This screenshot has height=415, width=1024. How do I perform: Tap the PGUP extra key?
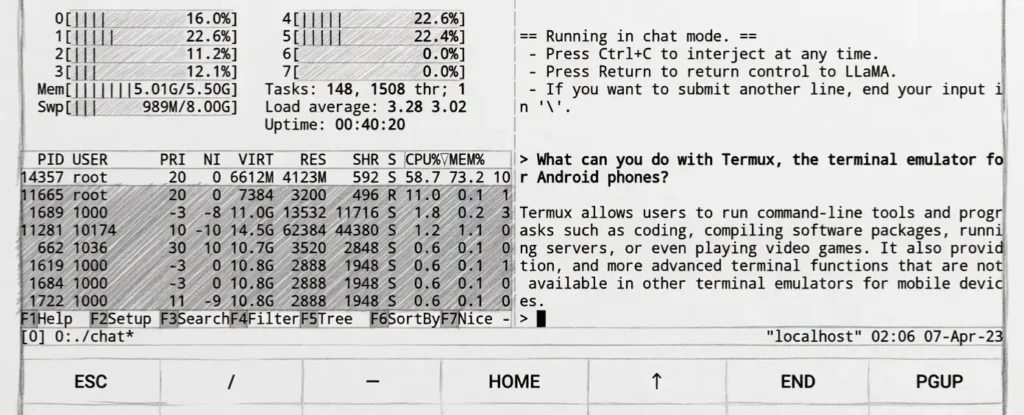[939, 382]
